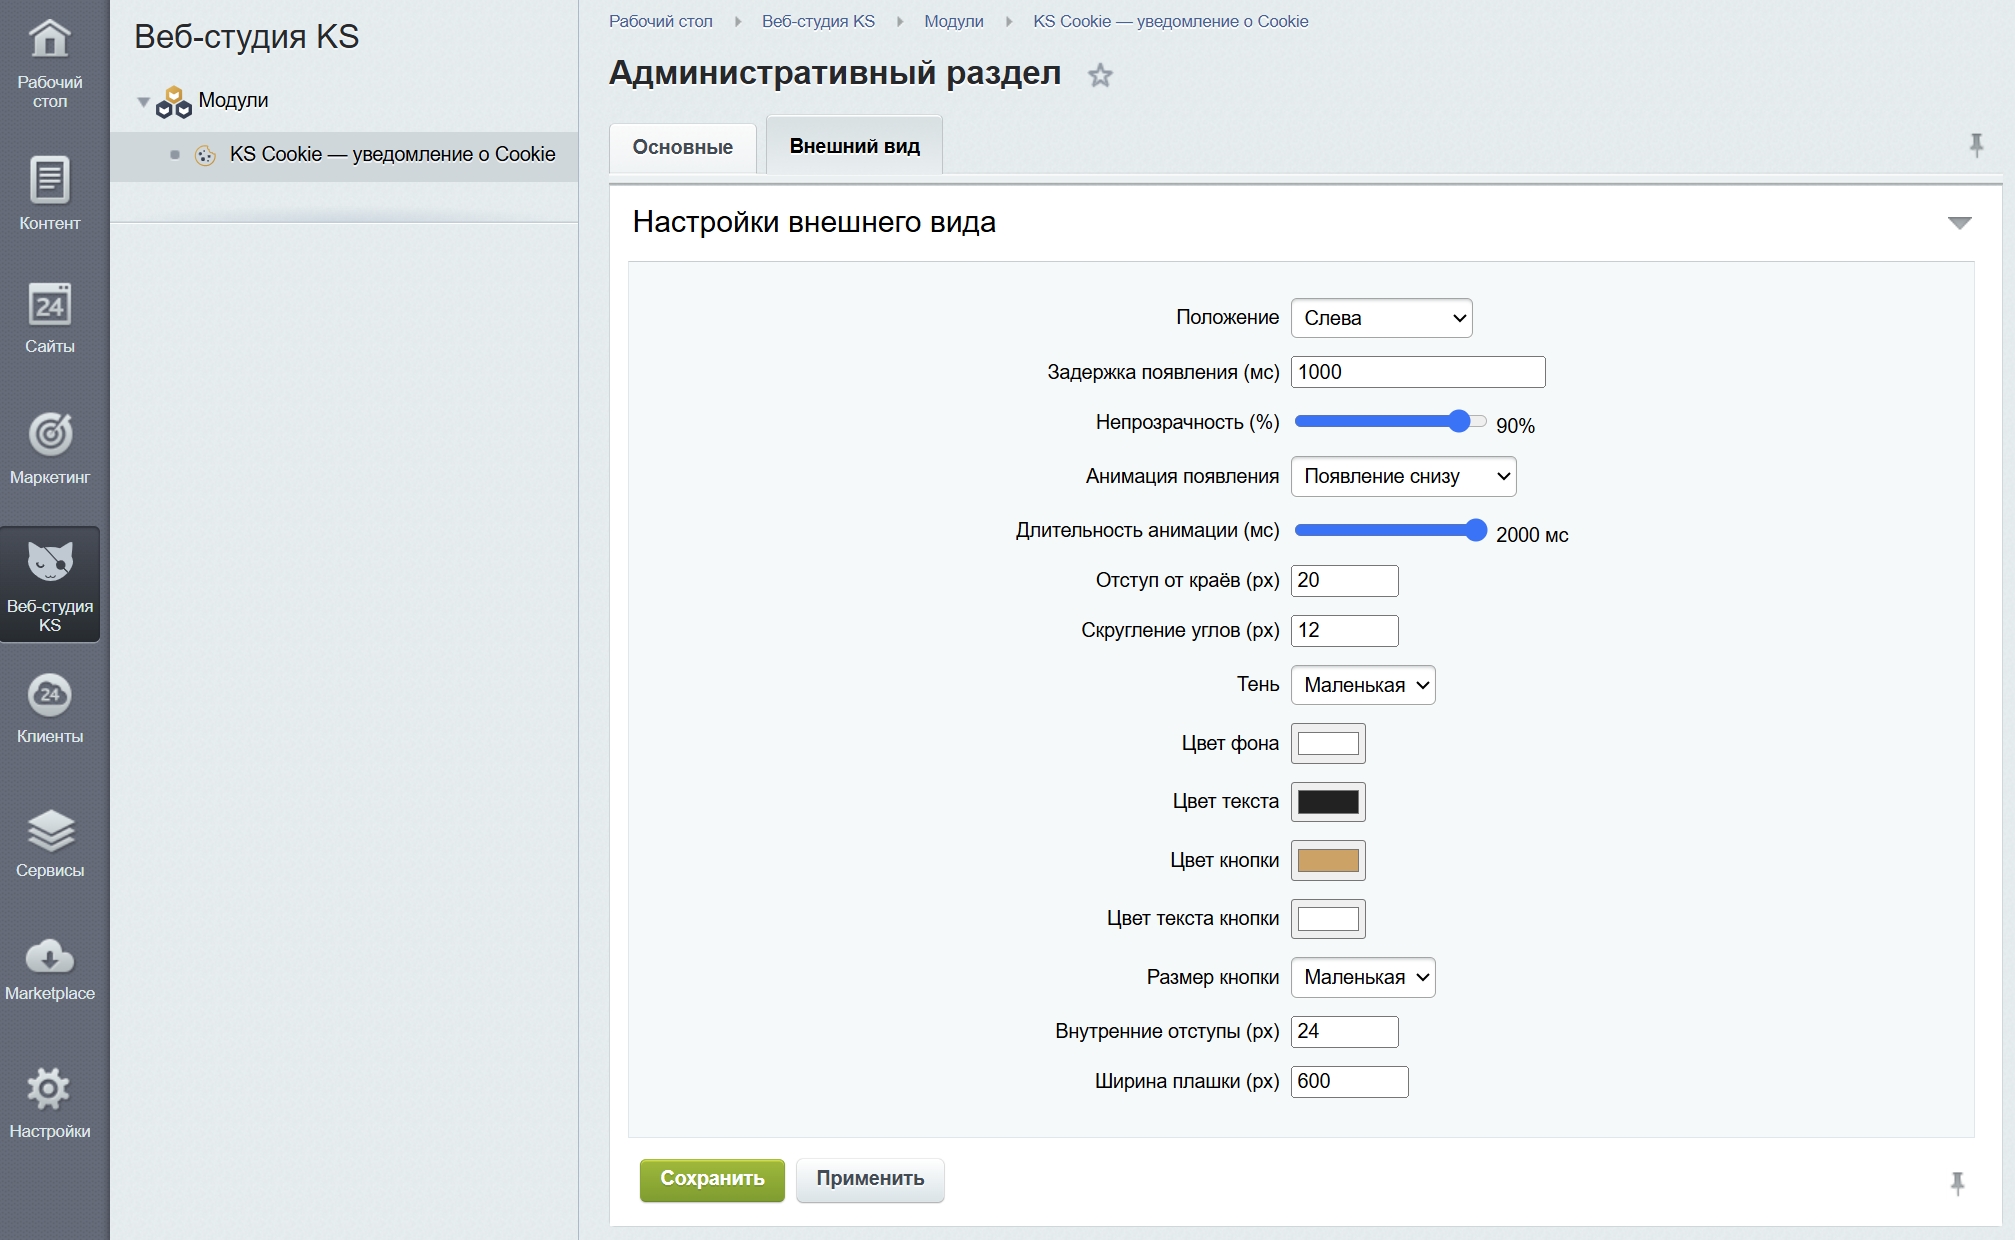The image size is (2015, 1240).
Task: Focus the Скругление углов input field
Action: point(1344,630)
